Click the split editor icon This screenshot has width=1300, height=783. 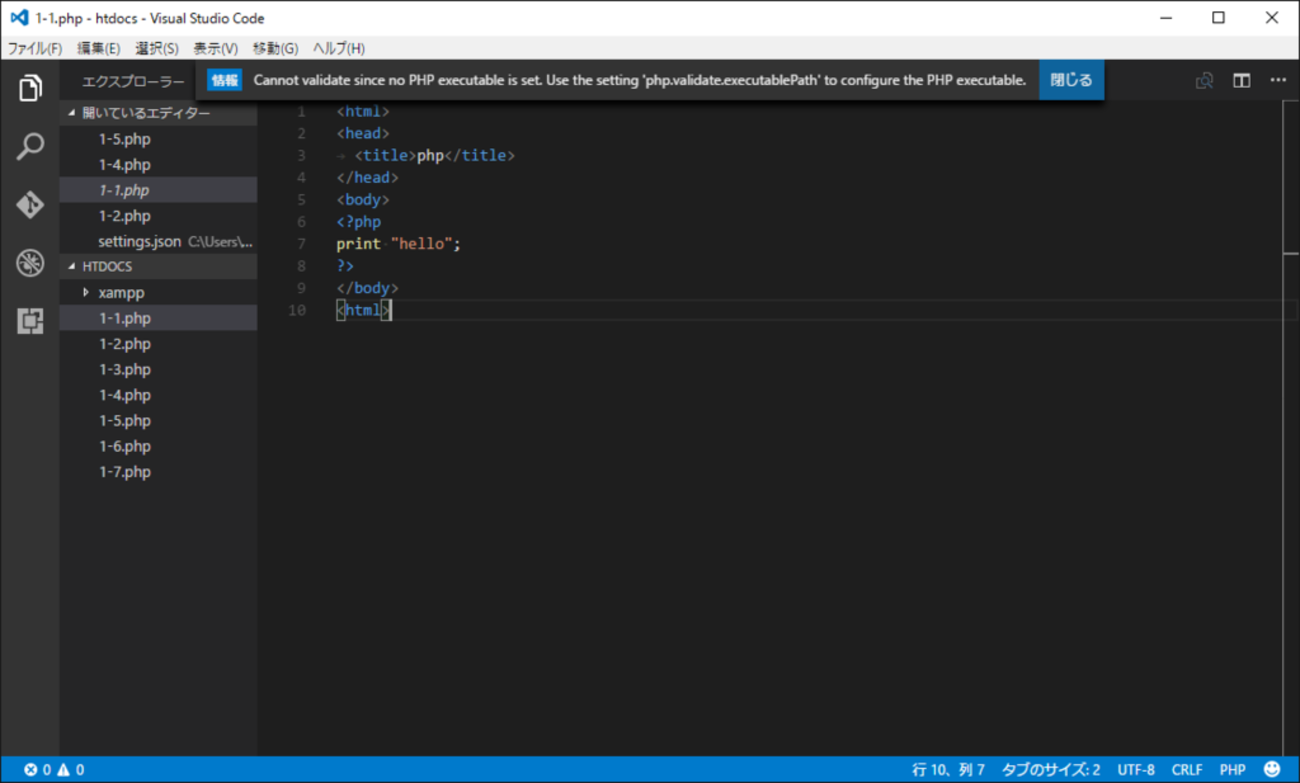tap(1241, 81)
